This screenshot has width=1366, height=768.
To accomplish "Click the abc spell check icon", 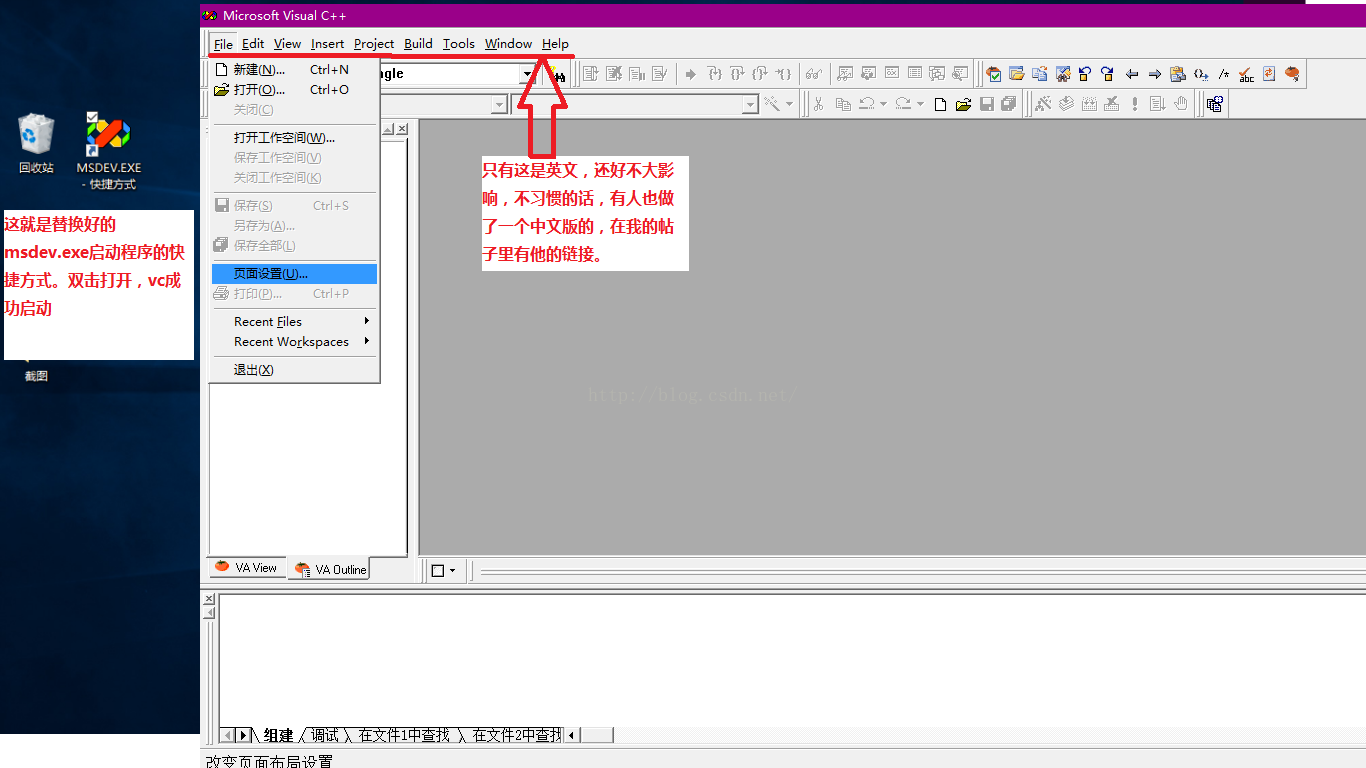I will point(1246,74).
